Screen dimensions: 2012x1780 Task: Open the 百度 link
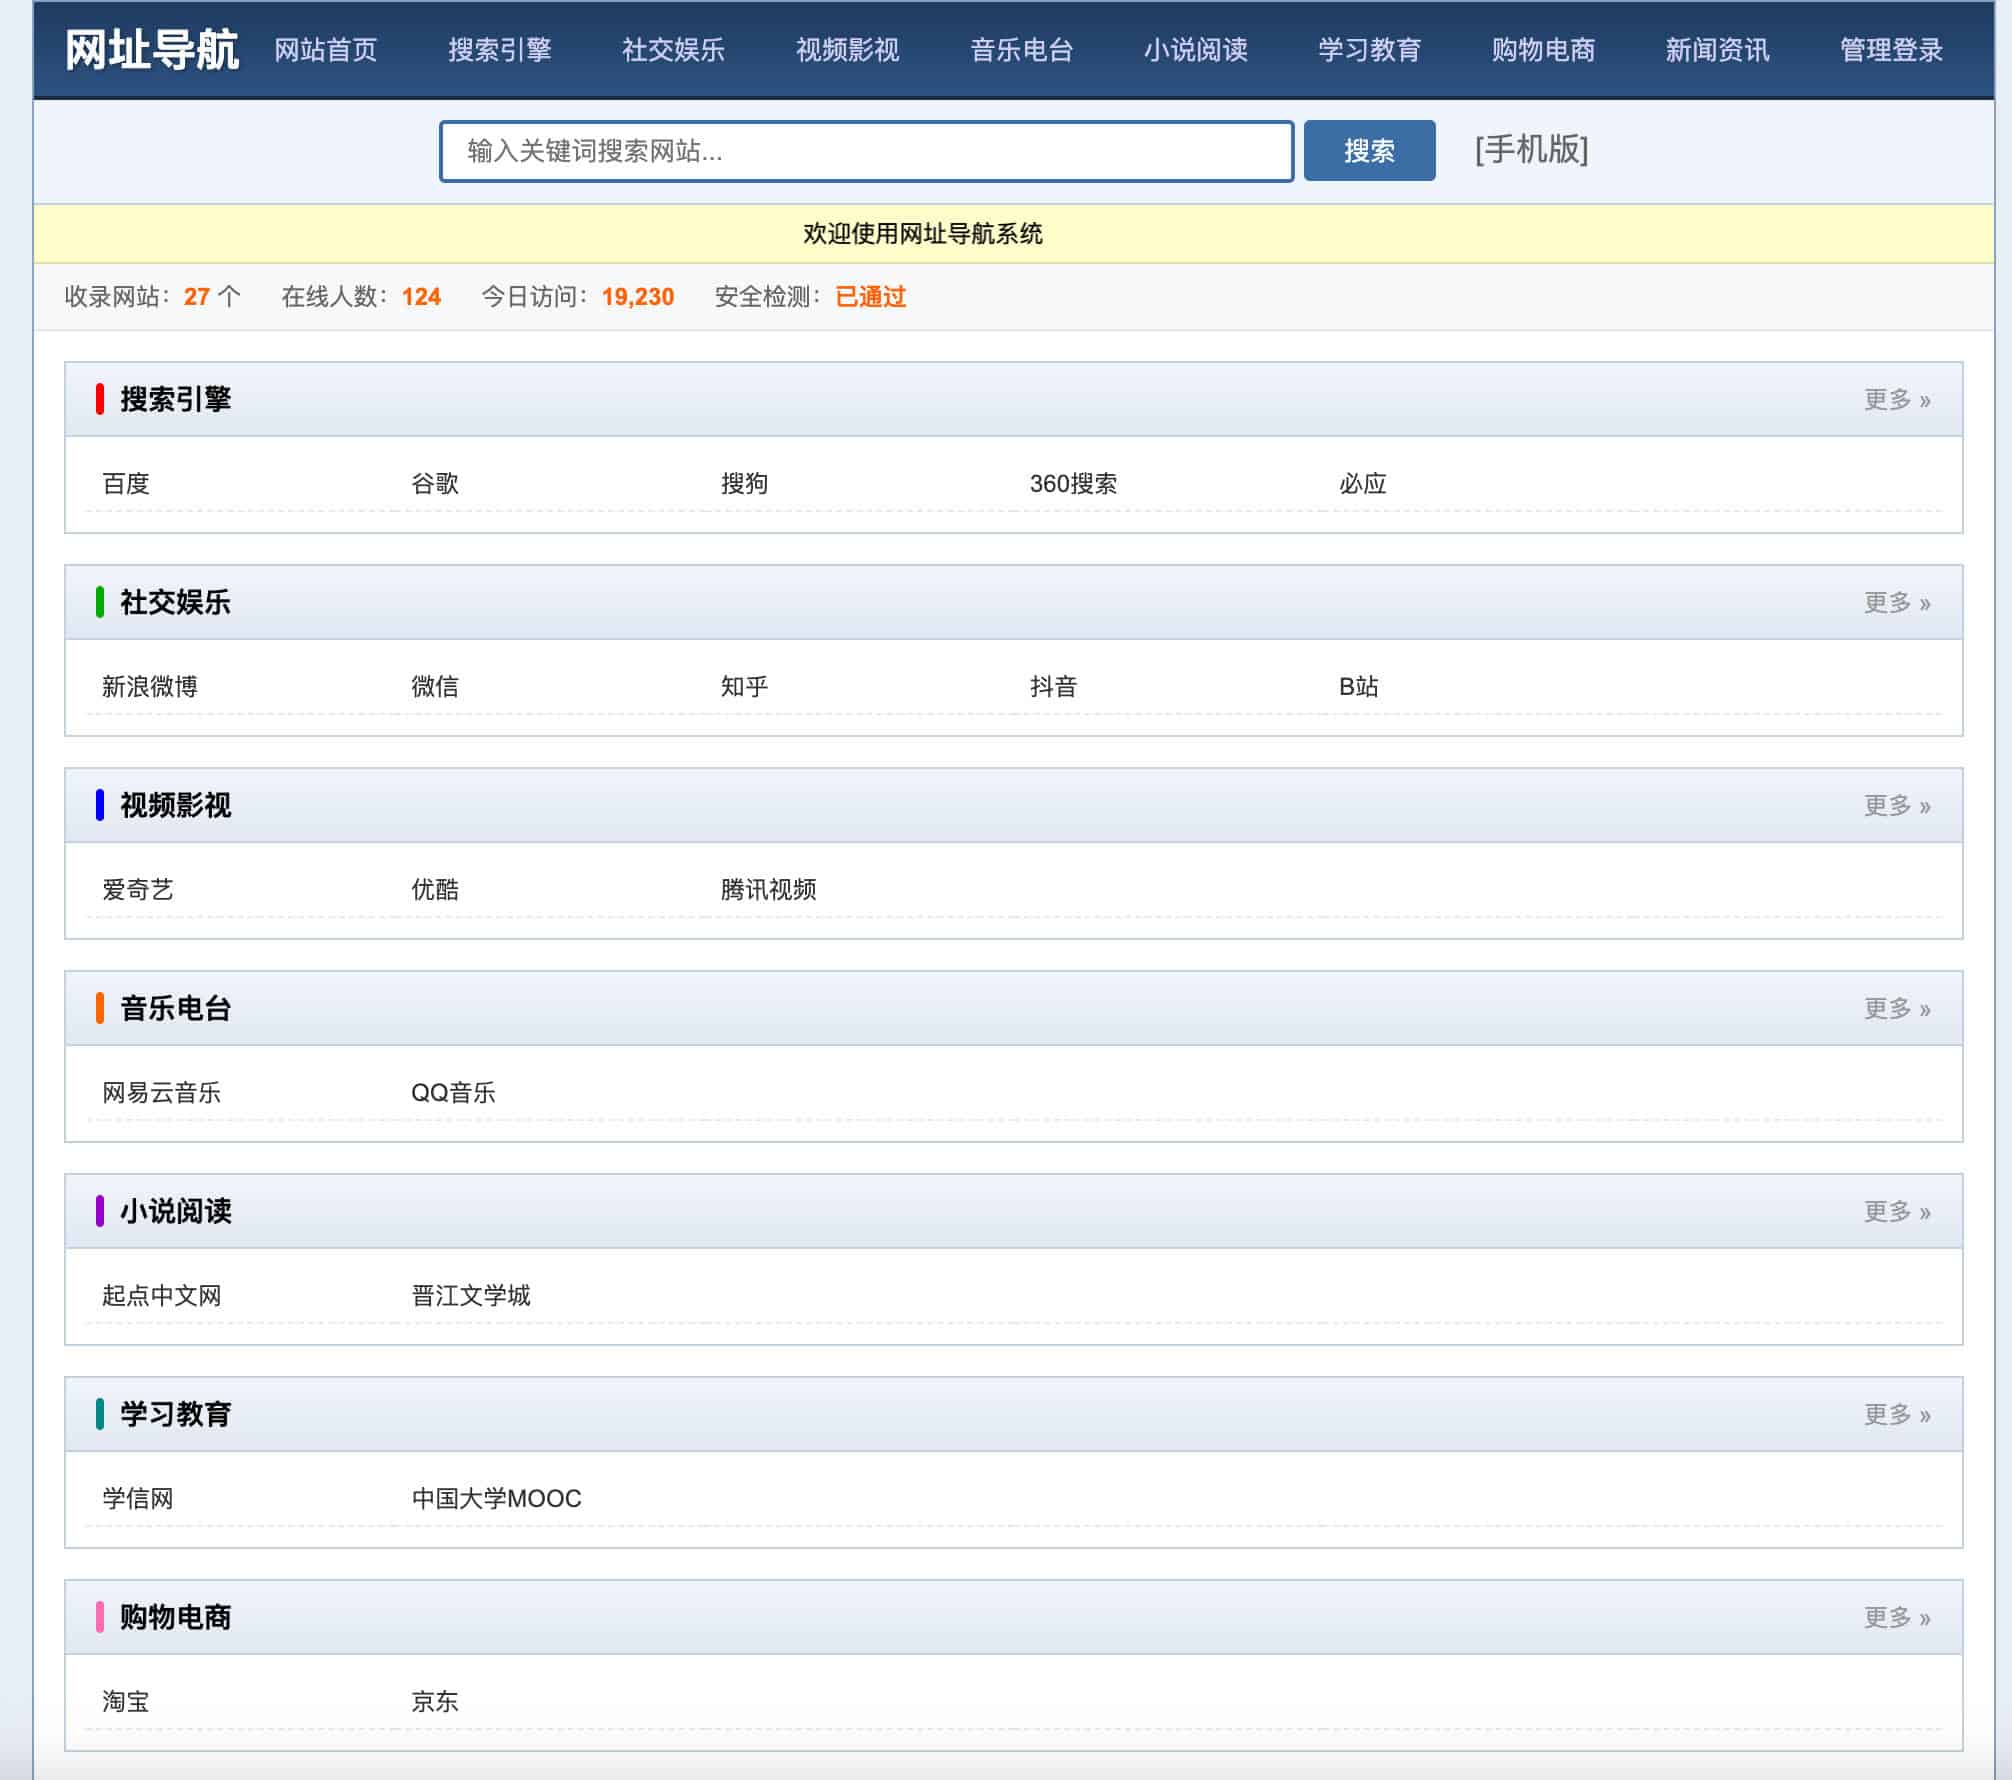pyautogui.click(x=126, y=484)
